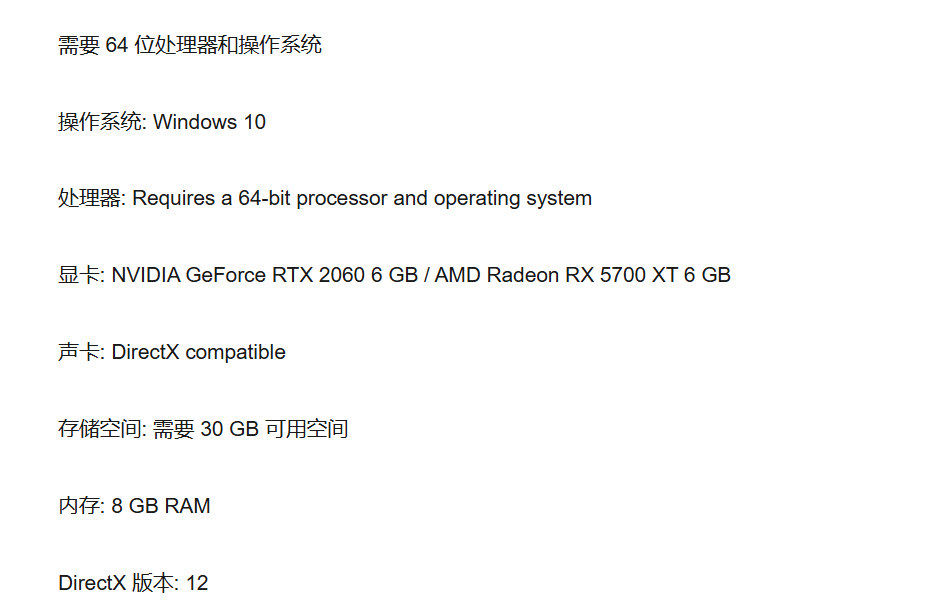Image resolution: width=943 pixels, height=608 pixels.
Task: Click the word "compatible"
Action: 236,352
